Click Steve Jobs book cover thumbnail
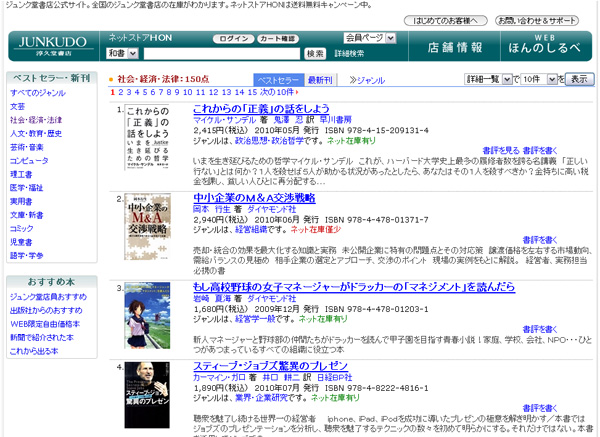Screen dimensions: 600x437 click(x=147, y=395)
